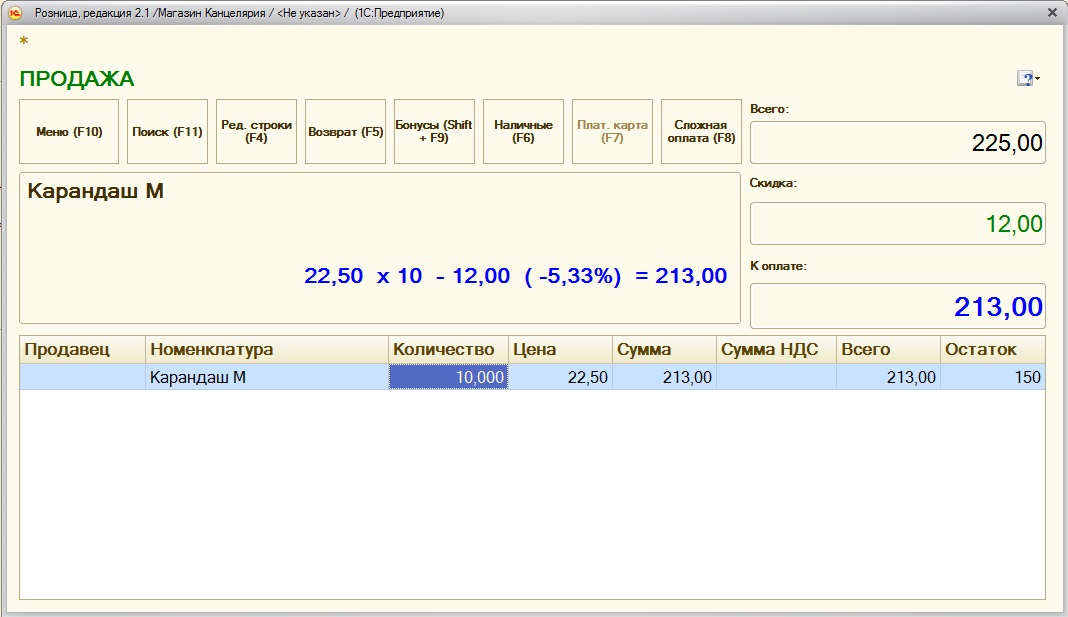This screenshot has width=1068, height=617.
Task: Start a return with Возврат (F5)
Action: tap(345, 131)
